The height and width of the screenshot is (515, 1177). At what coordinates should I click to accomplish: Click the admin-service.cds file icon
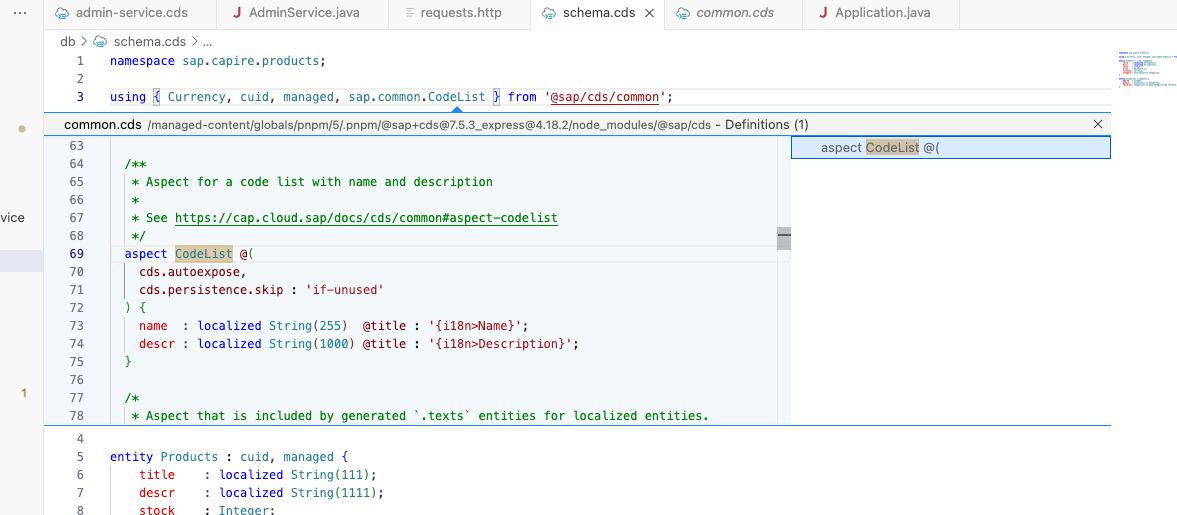click(x=62, y=14)
